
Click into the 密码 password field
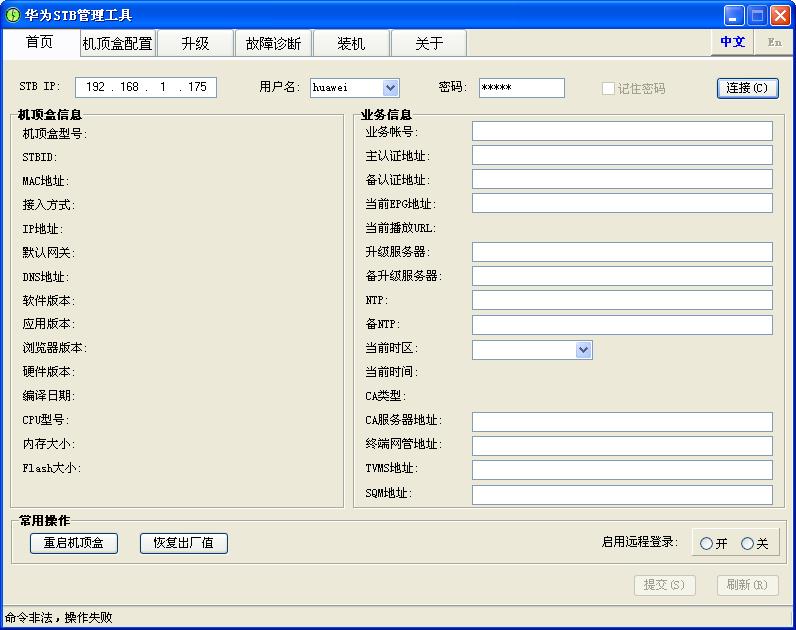521,88
